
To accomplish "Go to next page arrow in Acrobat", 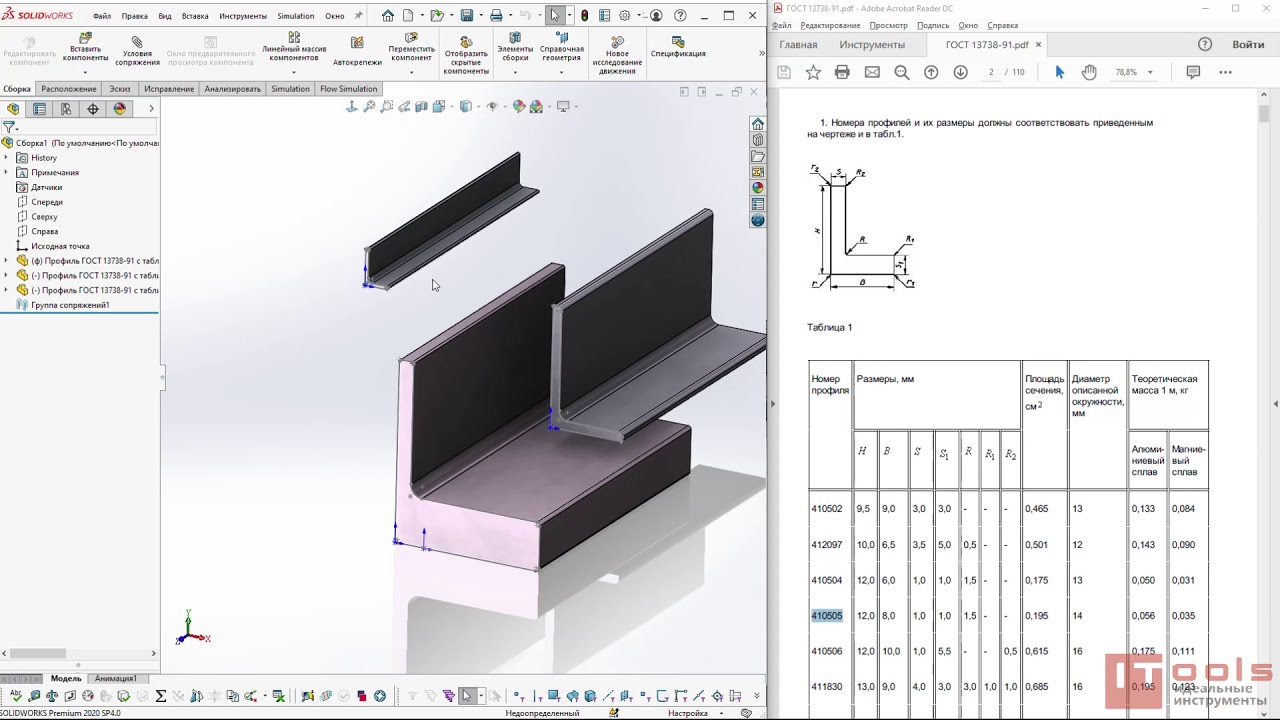I will point(961,72).
